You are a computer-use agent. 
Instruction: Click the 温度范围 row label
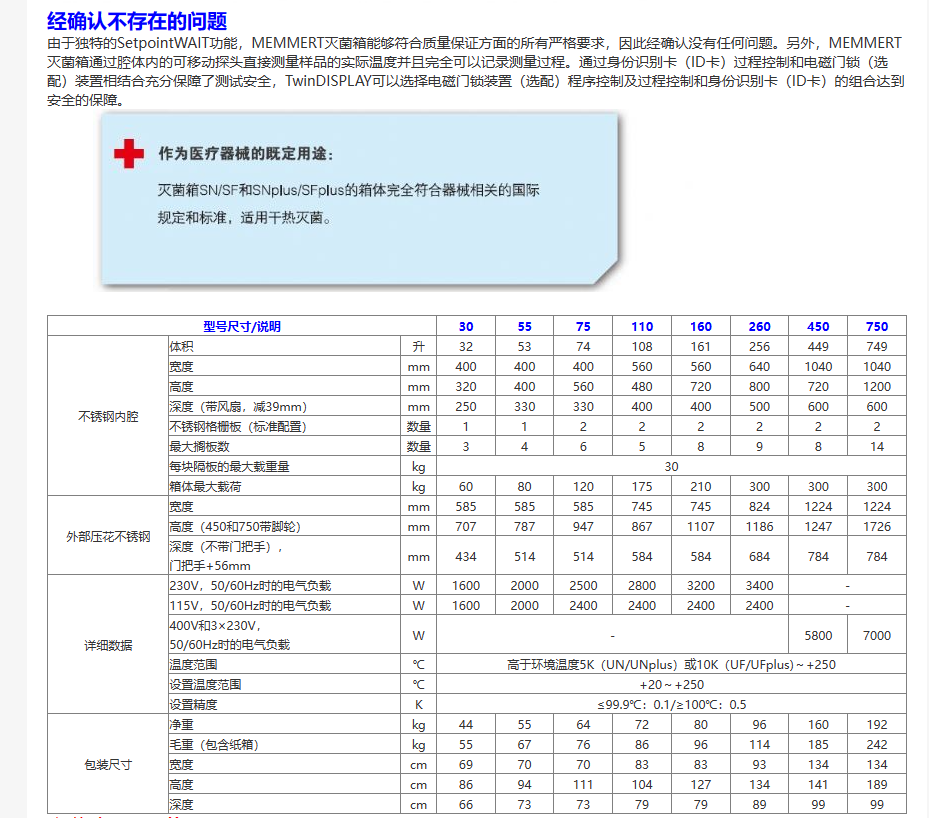(193, 665)
